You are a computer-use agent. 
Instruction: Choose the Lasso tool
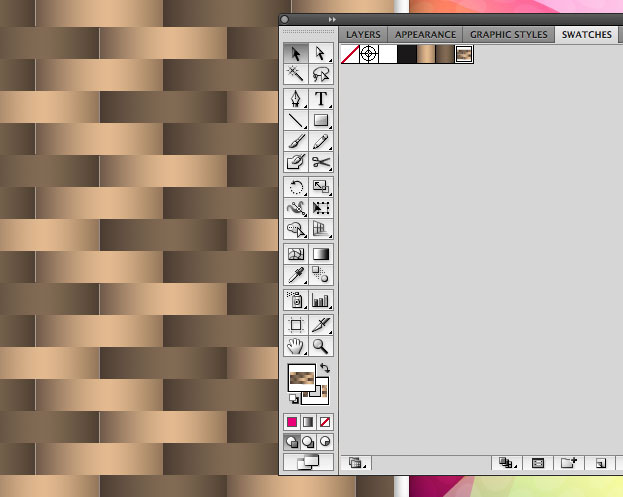click(321, 74)
